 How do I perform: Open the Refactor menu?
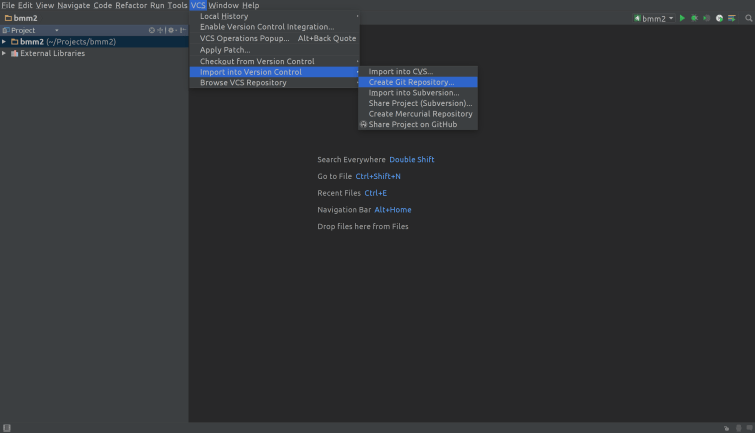coord(131,5)
